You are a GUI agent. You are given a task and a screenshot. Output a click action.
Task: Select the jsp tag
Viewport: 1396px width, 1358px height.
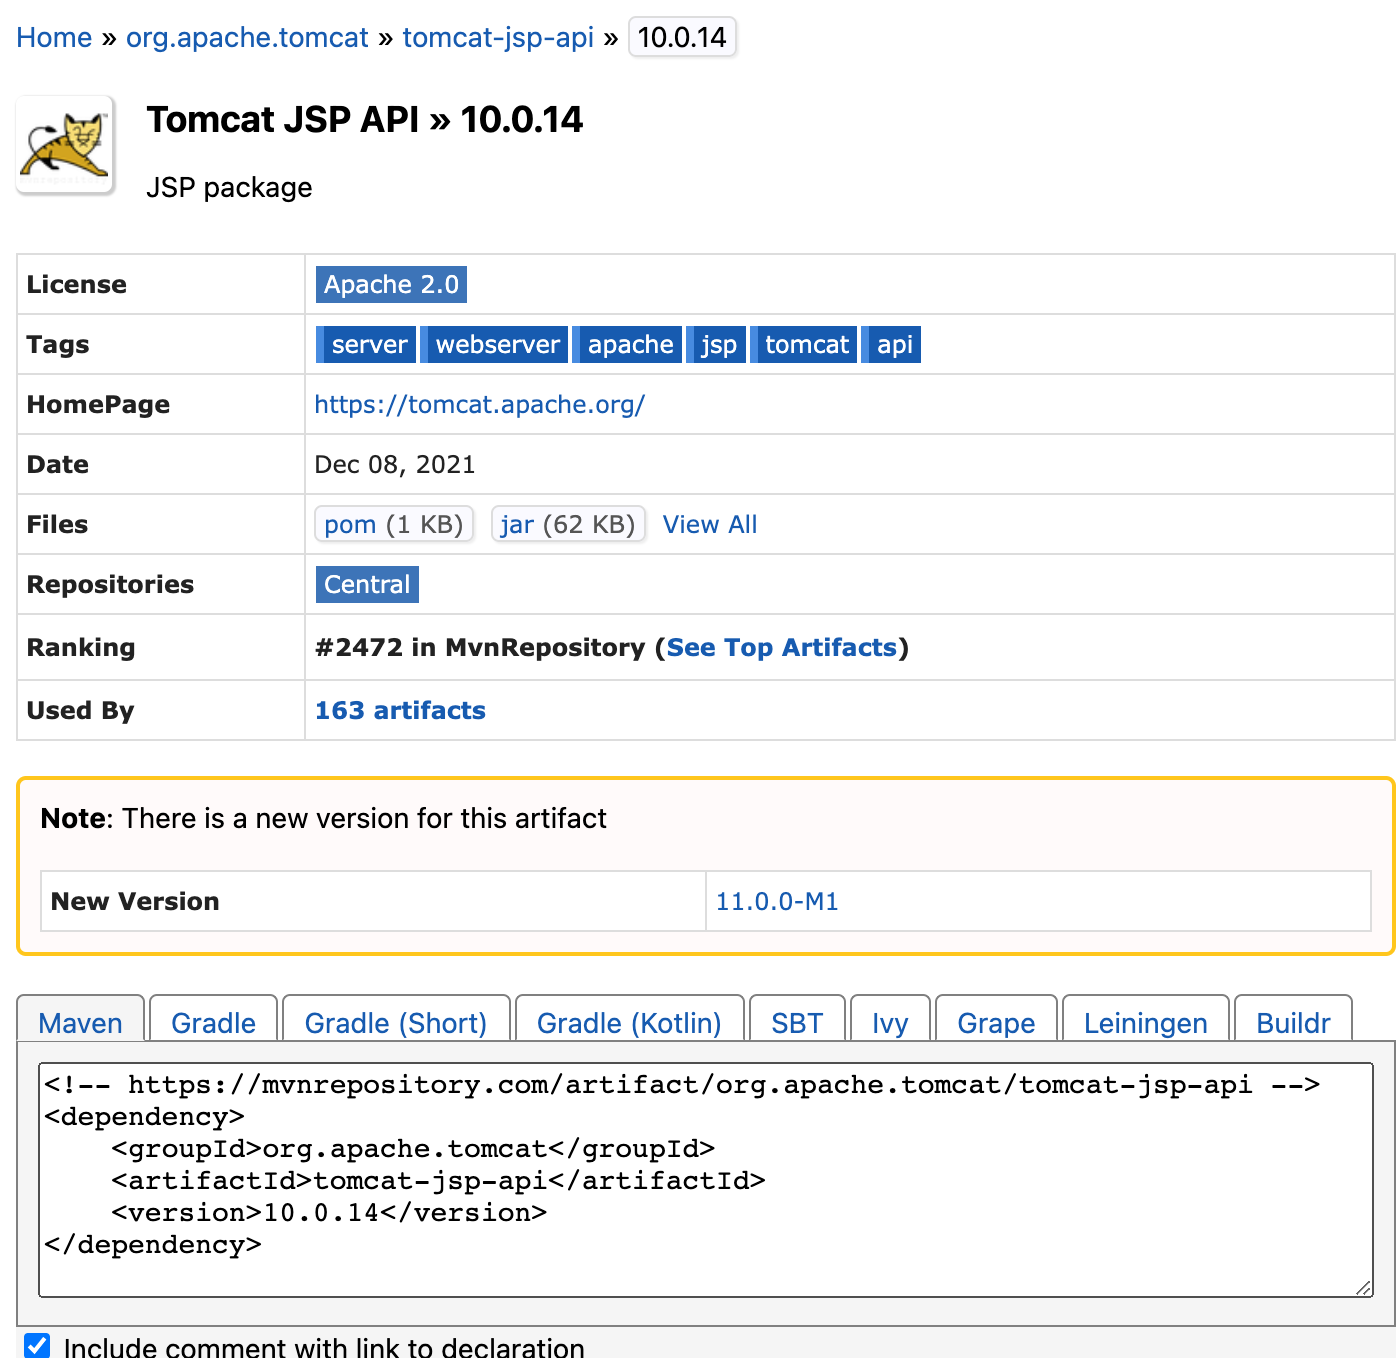click(716, 344)
